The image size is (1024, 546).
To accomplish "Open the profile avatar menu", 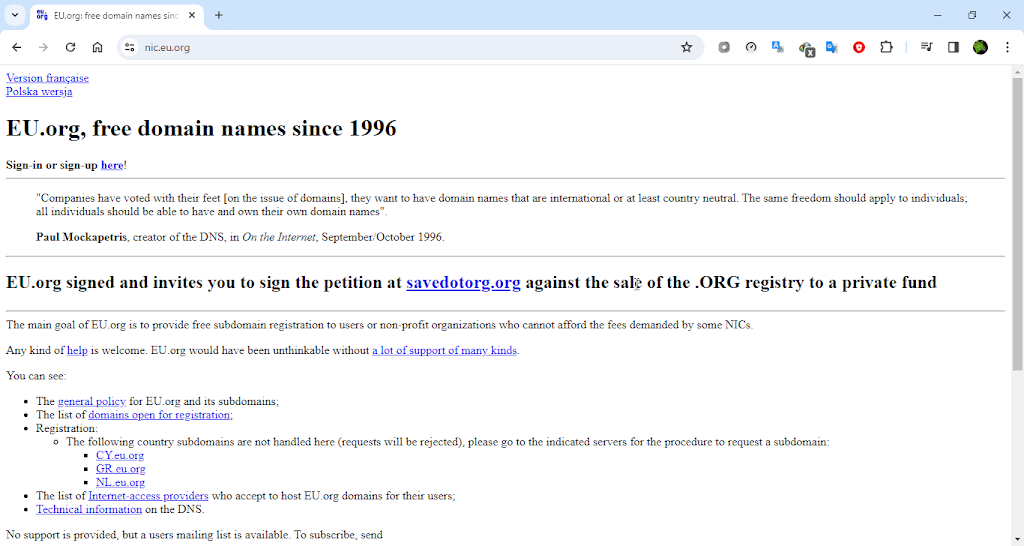I will 980,47.
